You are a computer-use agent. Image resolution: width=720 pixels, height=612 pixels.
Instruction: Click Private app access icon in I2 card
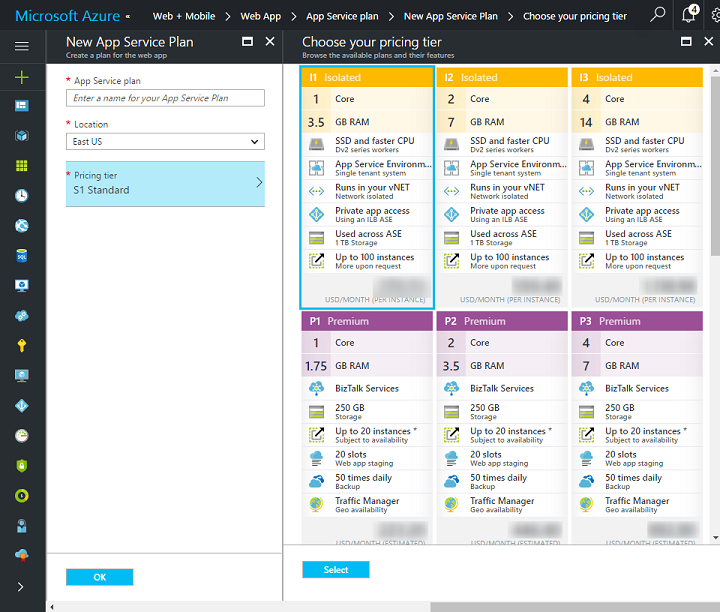coord(451,214)
